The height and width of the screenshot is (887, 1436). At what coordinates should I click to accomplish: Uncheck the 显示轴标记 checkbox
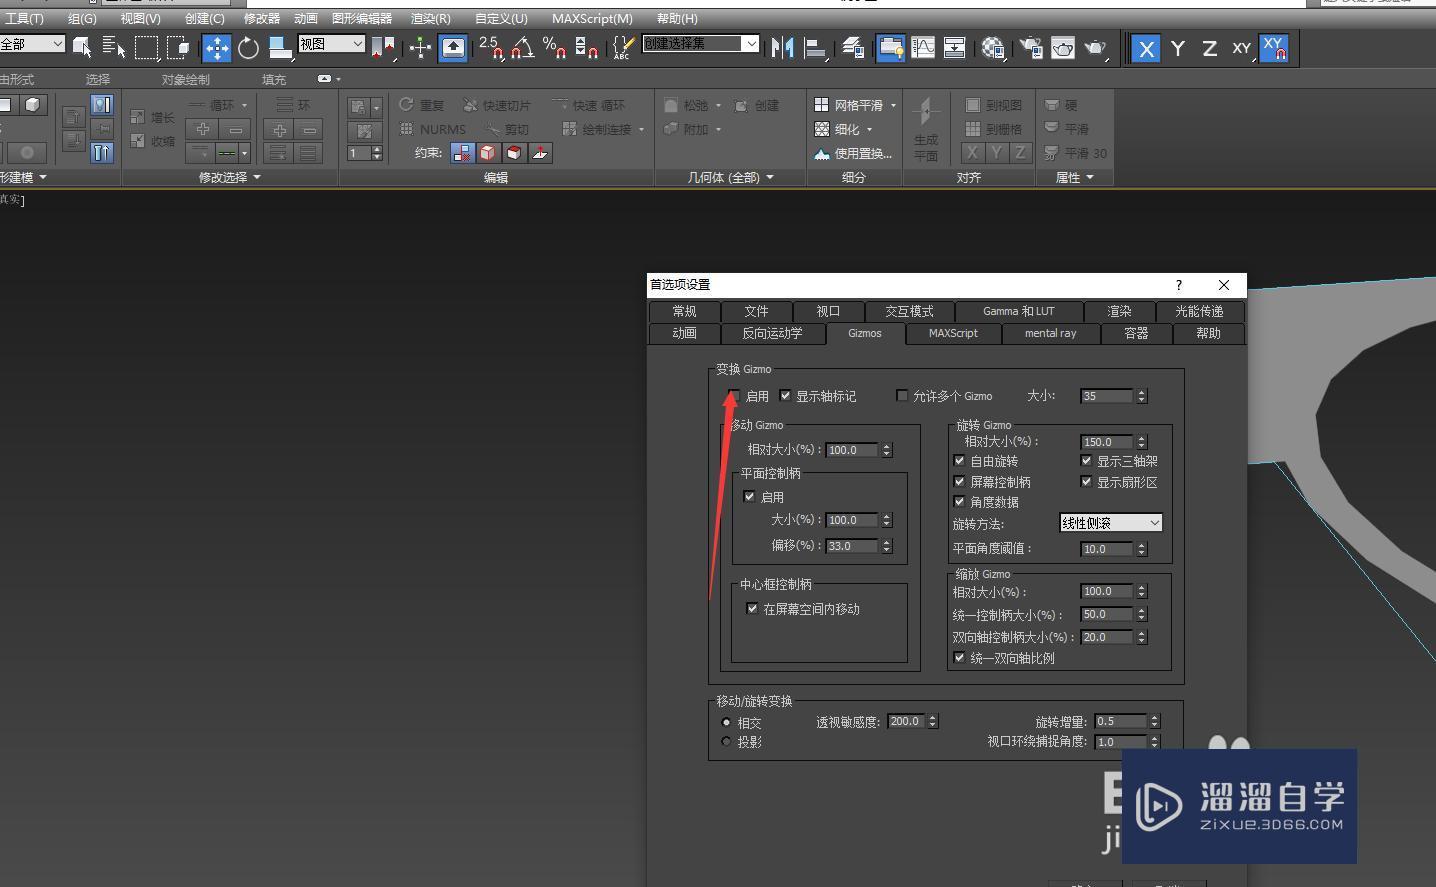coord(785,396)
